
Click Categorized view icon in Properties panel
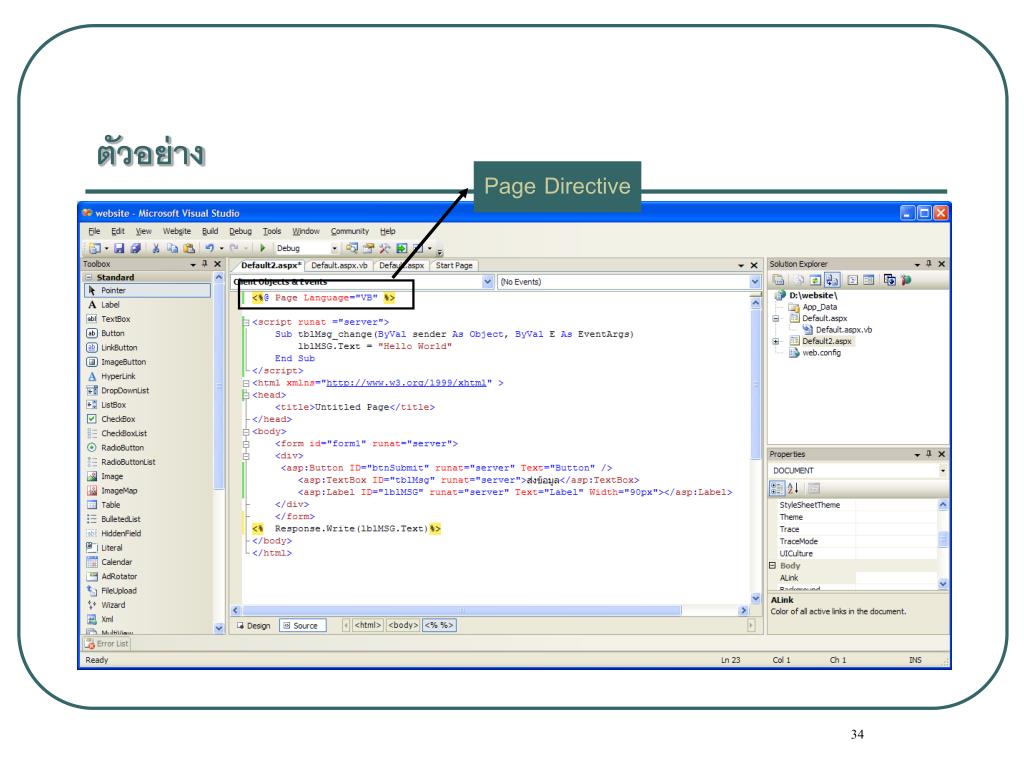776,488
